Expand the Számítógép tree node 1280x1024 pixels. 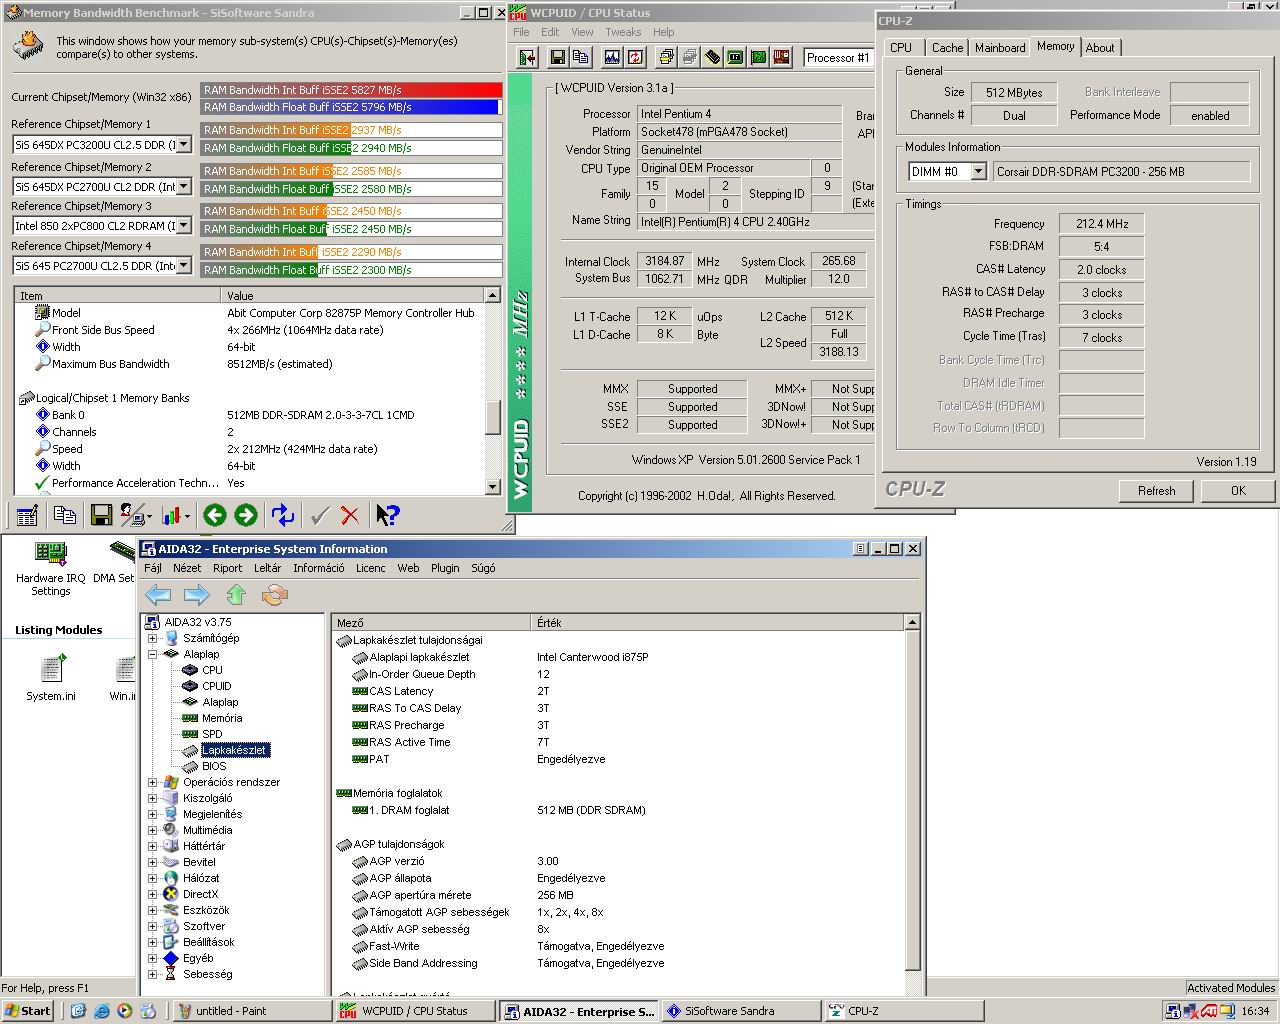point(152,638)
